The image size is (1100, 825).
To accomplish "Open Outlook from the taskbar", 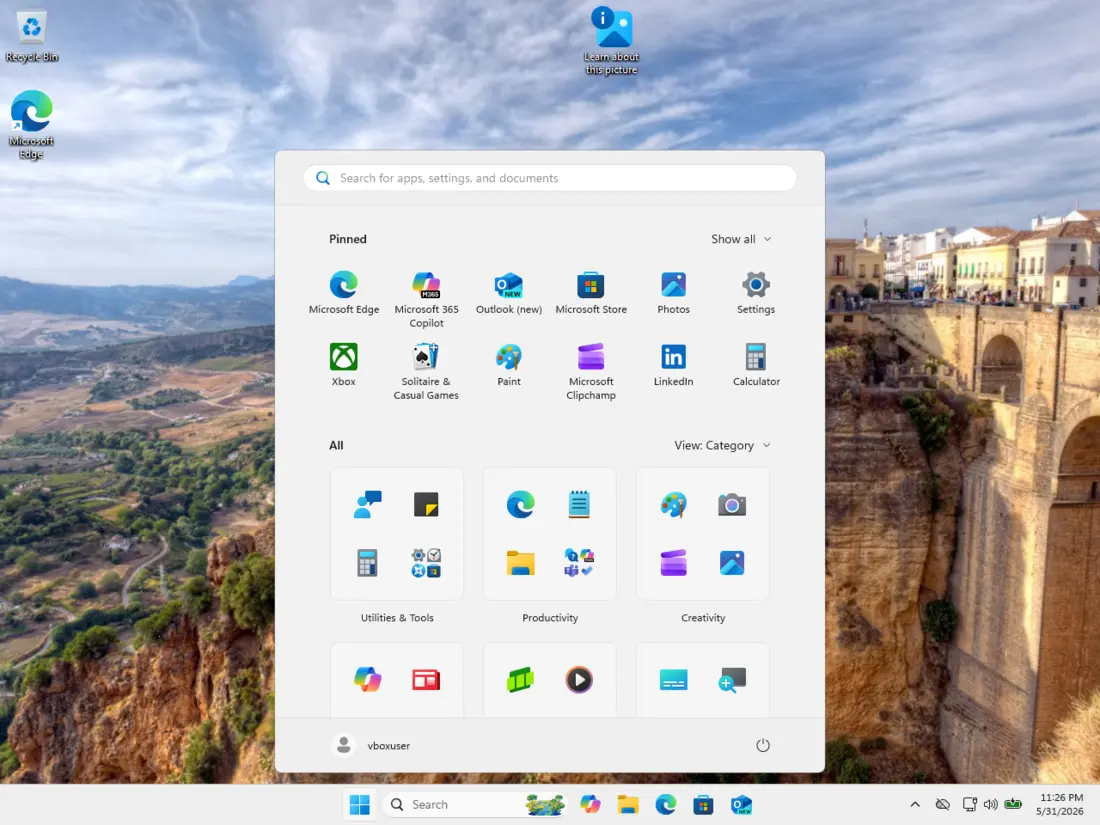I will [741, 804].
